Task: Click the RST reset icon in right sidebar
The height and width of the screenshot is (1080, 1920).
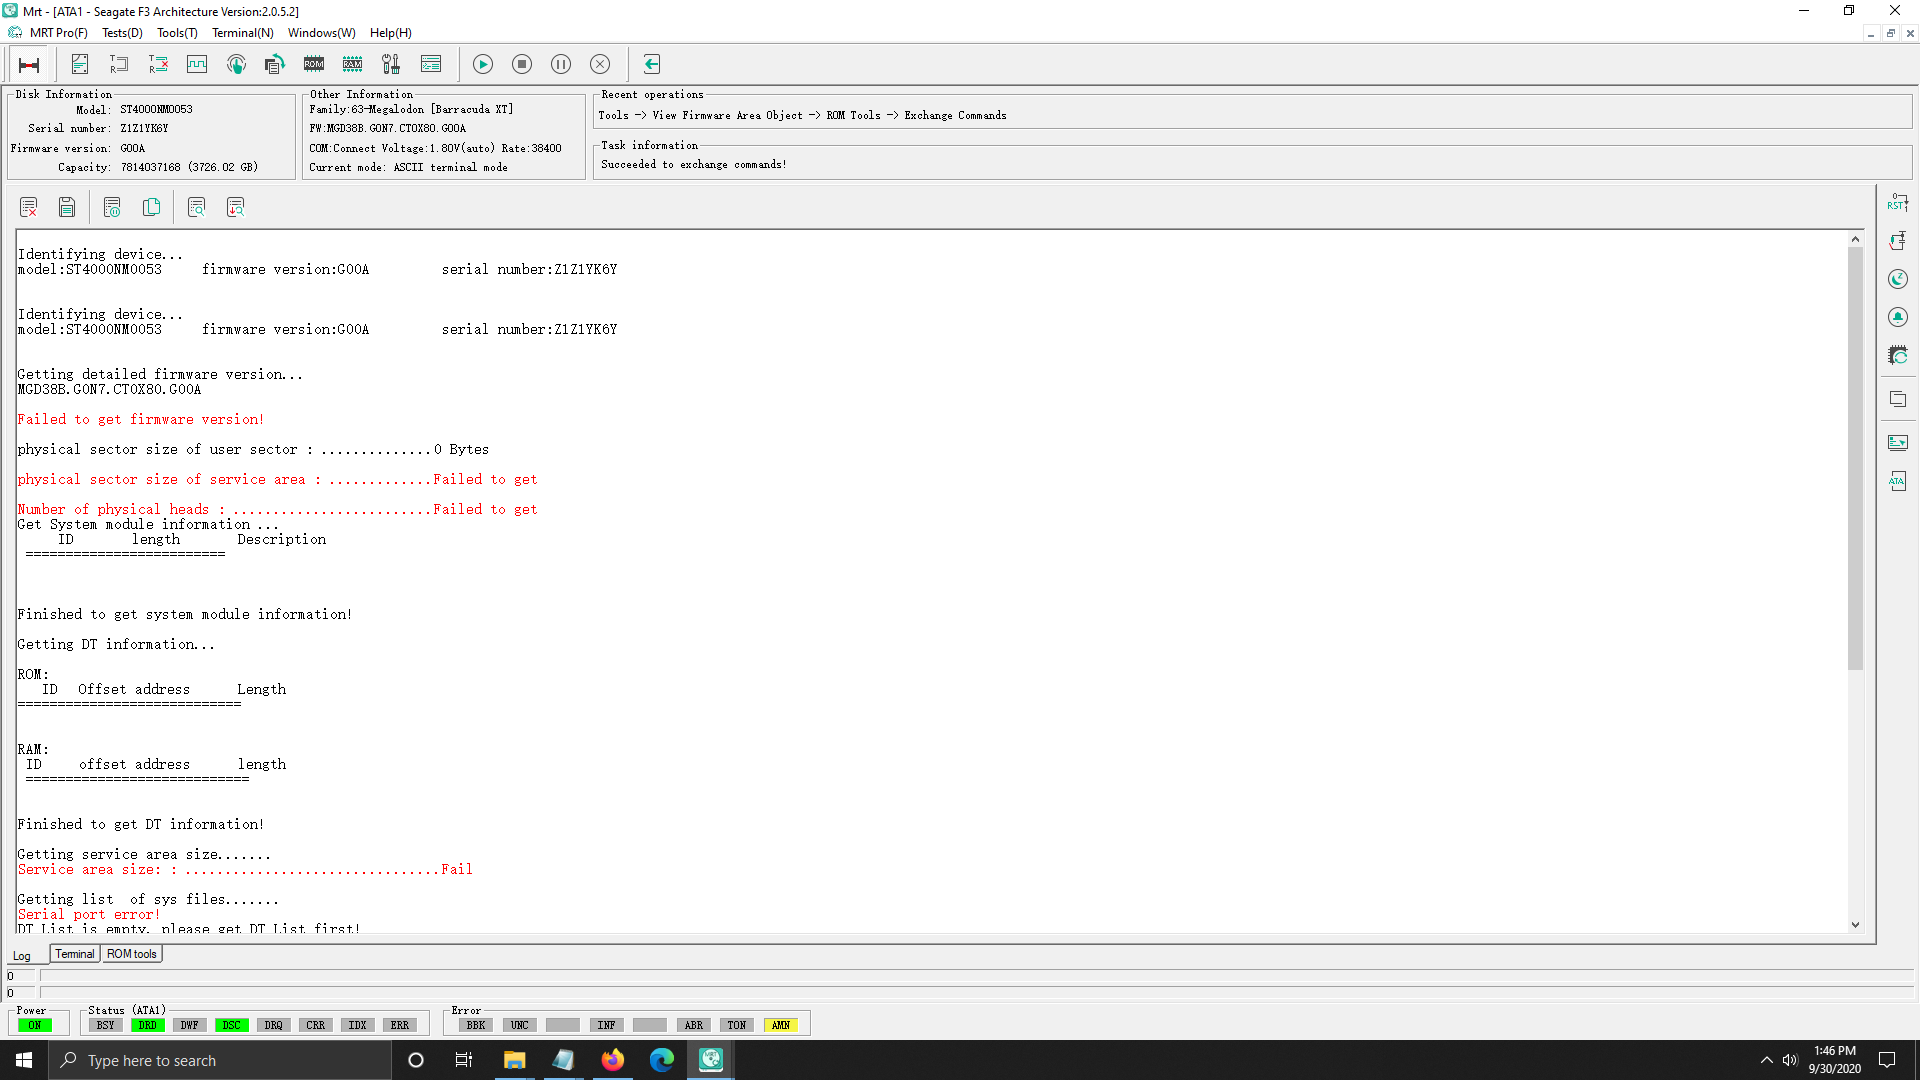Action: coord(1897,202)
